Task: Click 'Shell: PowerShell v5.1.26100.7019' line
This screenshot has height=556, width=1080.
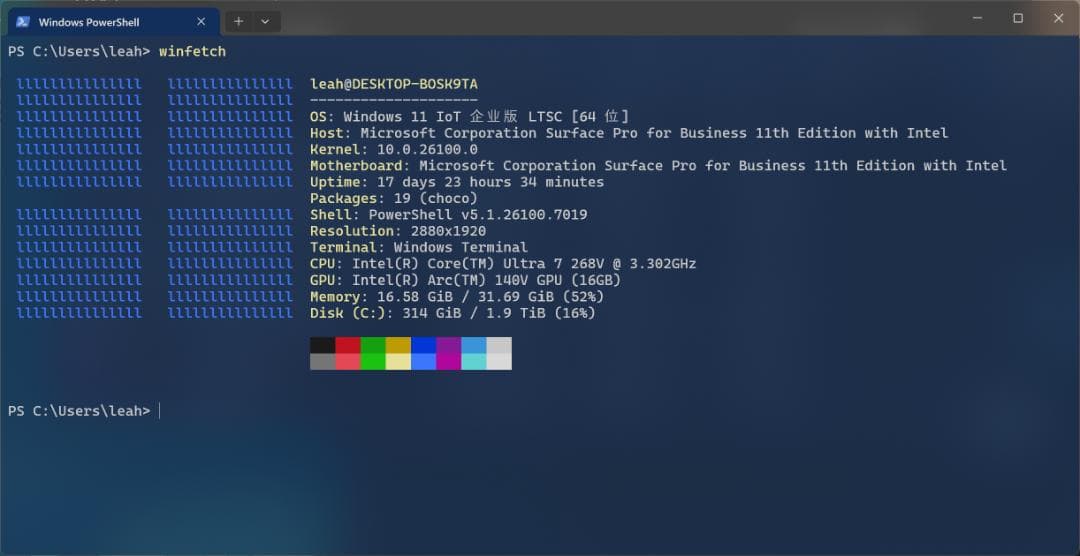Action: (x=448, y=215)
